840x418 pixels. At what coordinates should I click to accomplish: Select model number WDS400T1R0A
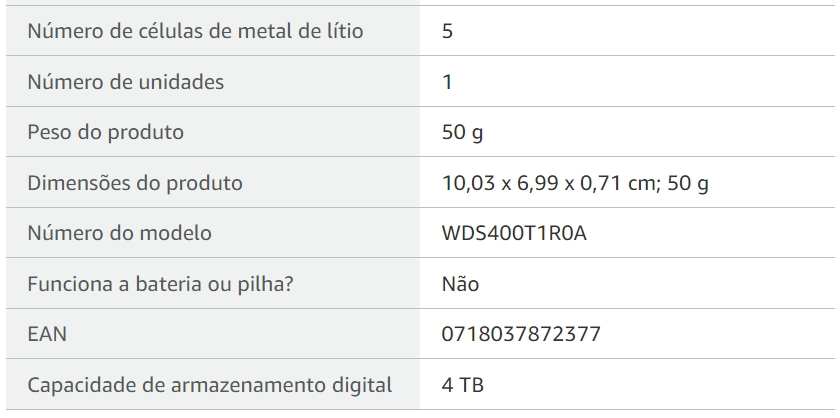(x=514, y=233)
